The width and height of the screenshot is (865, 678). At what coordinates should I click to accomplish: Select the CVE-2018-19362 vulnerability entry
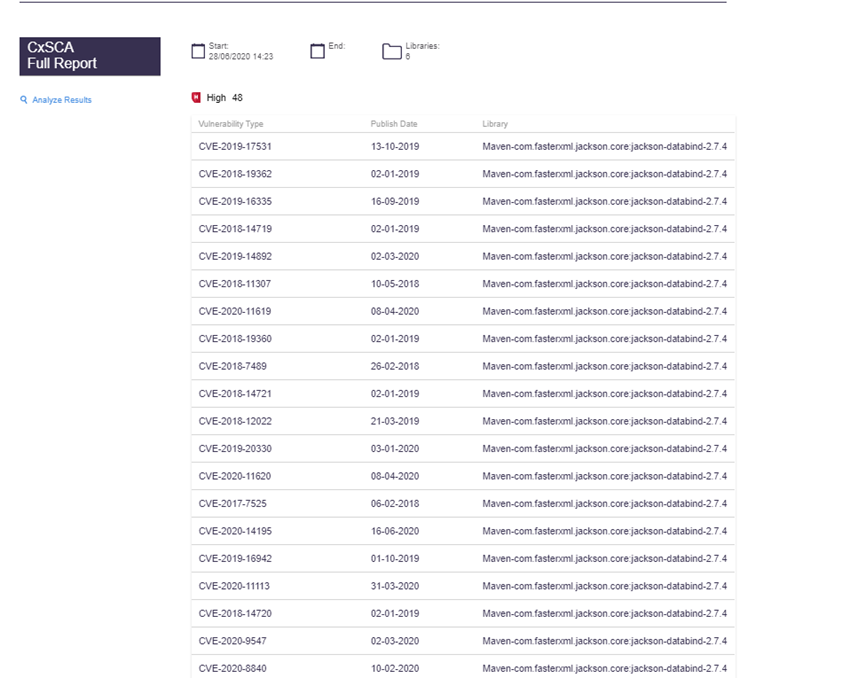[x=463, y=174]
